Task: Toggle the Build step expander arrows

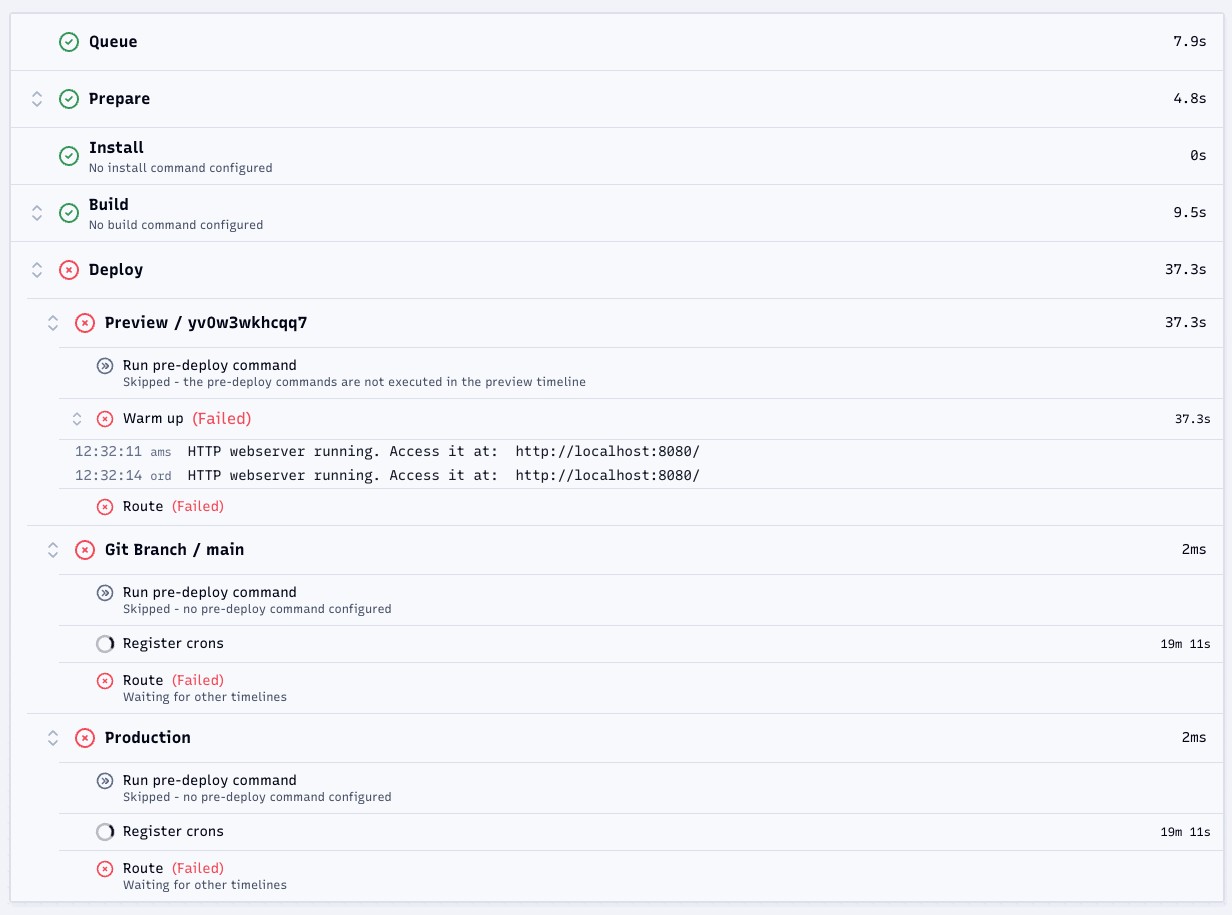Action: tap(37, 213)
